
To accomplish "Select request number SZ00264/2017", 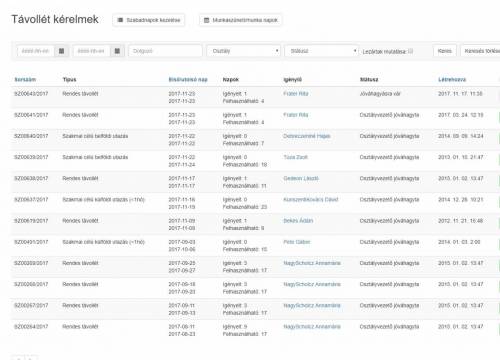I will [x=31, y=327].
